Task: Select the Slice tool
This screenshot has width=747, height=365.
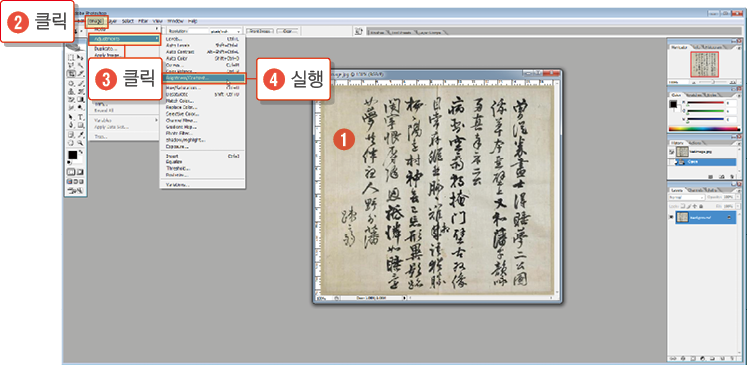Action: (81, 73)
